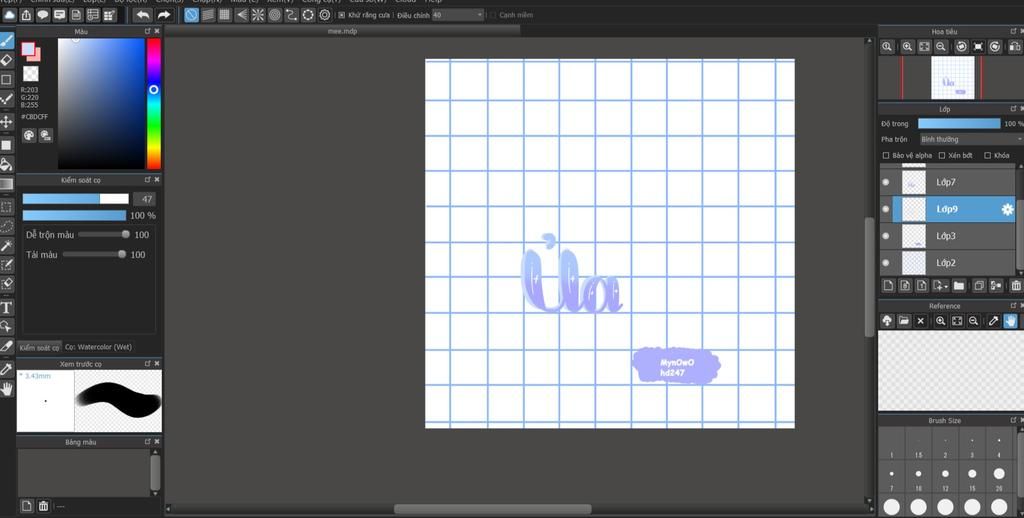Switch to the mee.mdp document tab
The height and width of the screenshot is (518, 1024).
(342, 31)
